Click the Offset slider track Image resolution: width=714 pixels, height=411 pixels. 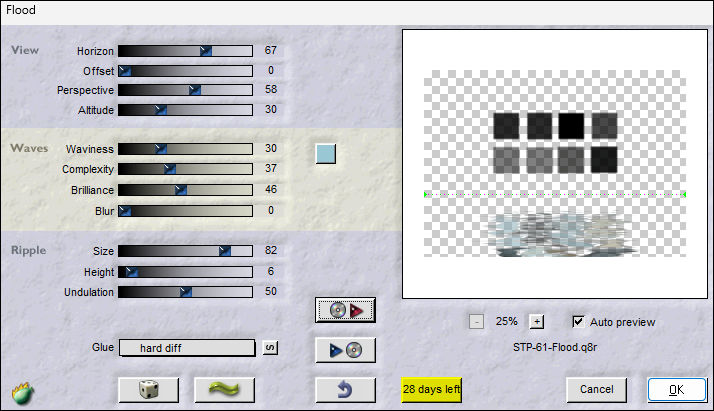pos(185,71)
